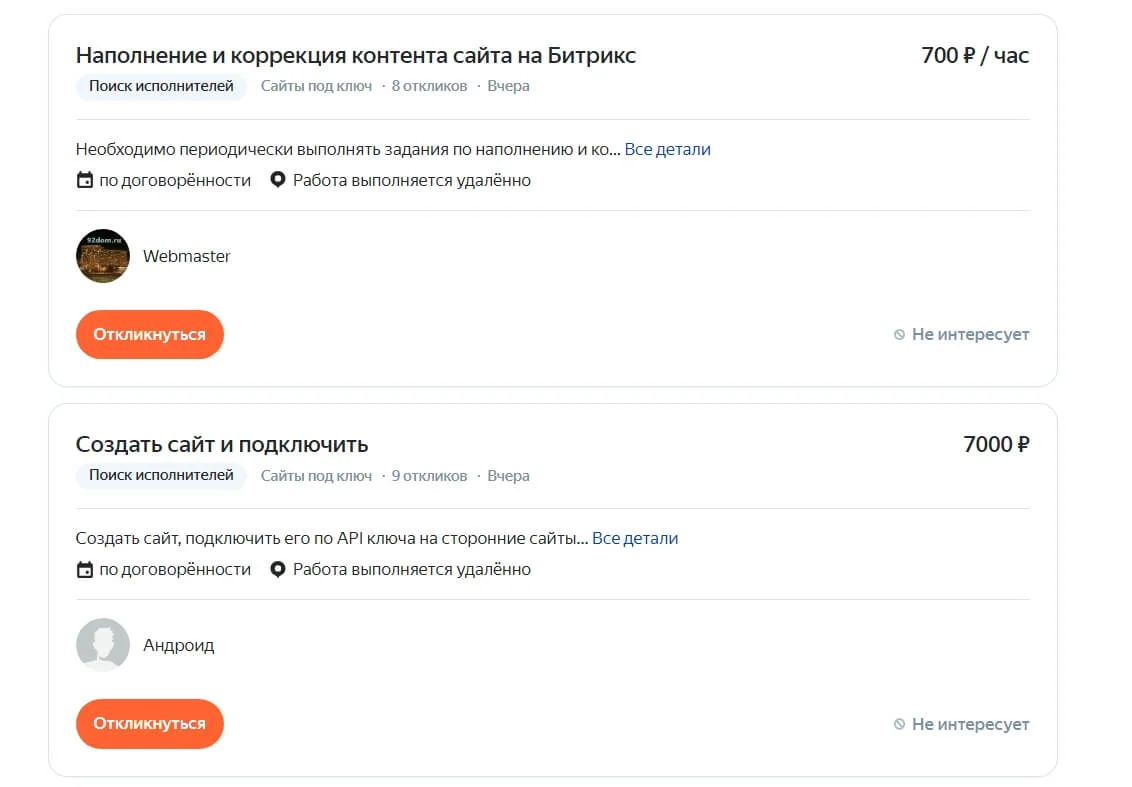Click location pin icon in the Битрикс job card
The width and height of the screenshot is (1132, 787).
tap(278, 181)
